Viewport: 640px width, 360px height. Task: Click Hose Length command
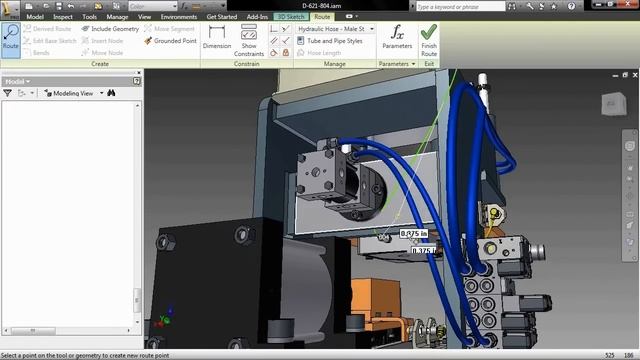319,53
